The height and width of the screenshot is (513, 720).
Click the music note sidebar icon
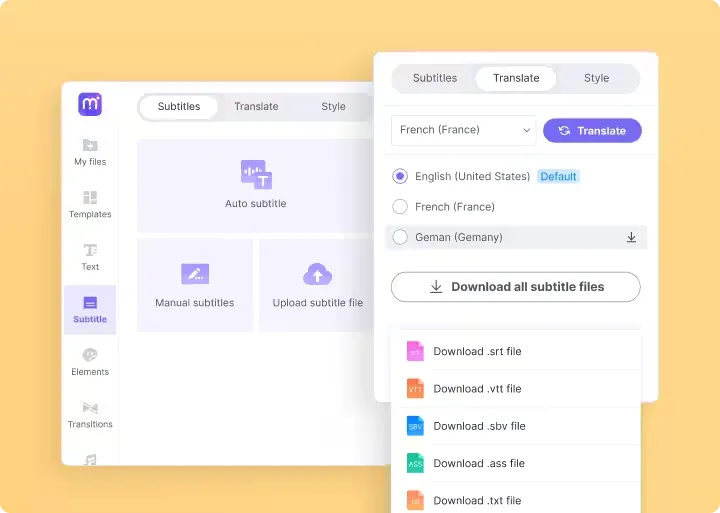click(90, 459)
